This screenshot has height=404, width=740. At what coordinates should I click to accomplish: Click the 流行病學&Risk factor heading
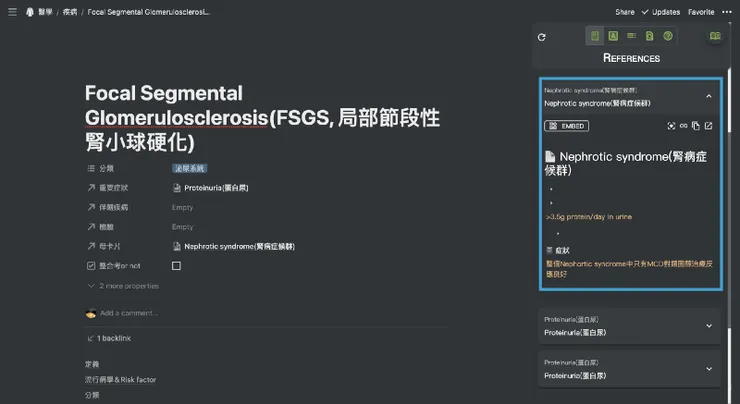coord(120,379)
